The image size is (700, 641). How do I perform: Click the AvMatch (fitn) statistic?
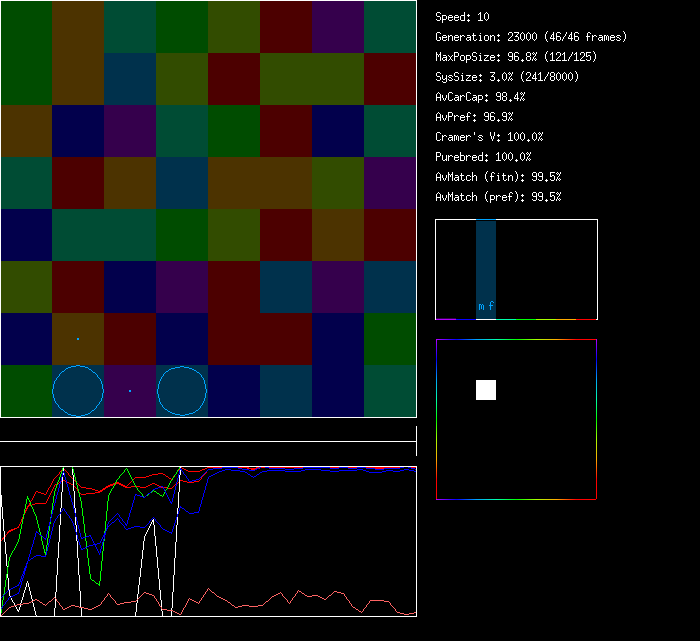[x=498, y=177]
